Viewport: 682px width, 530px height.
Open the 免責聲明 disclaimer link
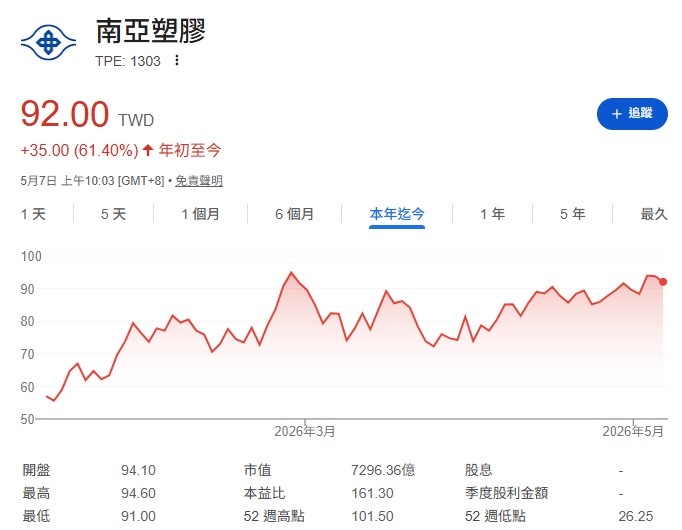(x=199, y=181)
